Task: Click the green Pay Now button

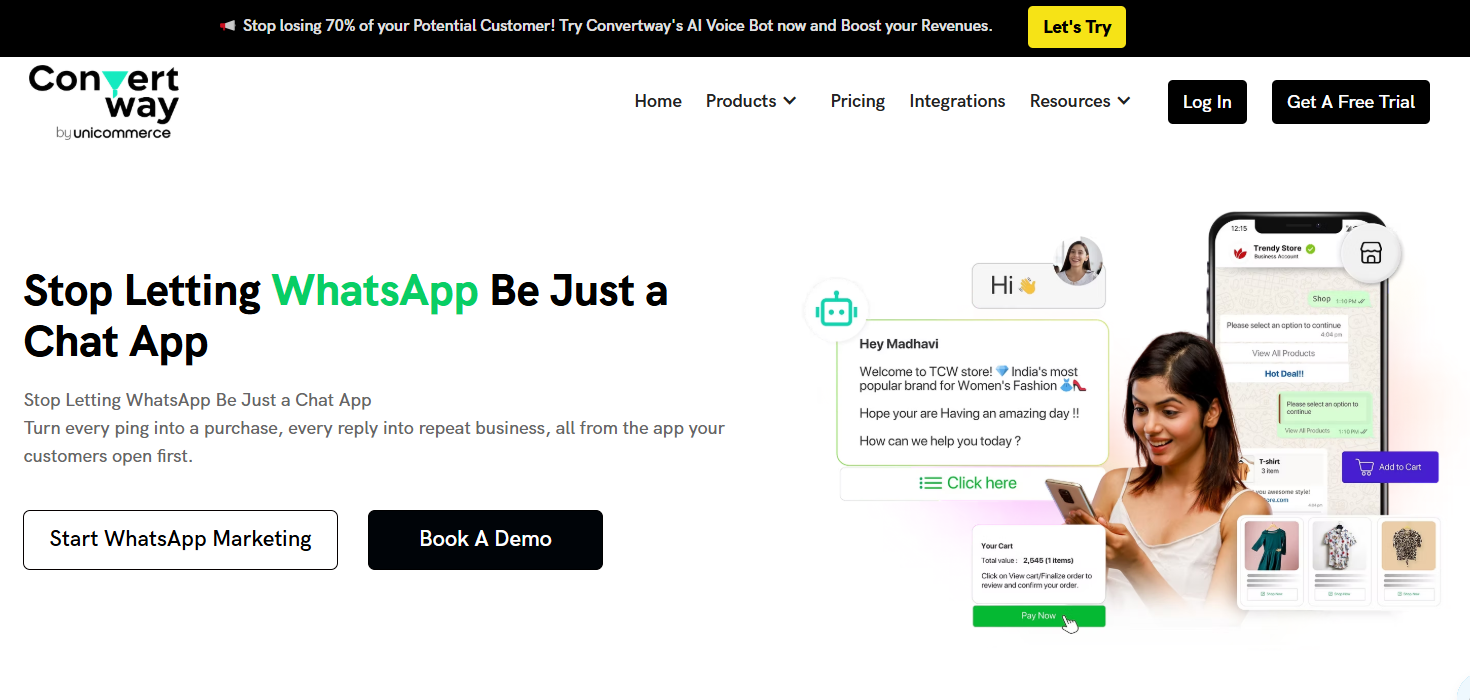Action: click(x=1039, y=616)
